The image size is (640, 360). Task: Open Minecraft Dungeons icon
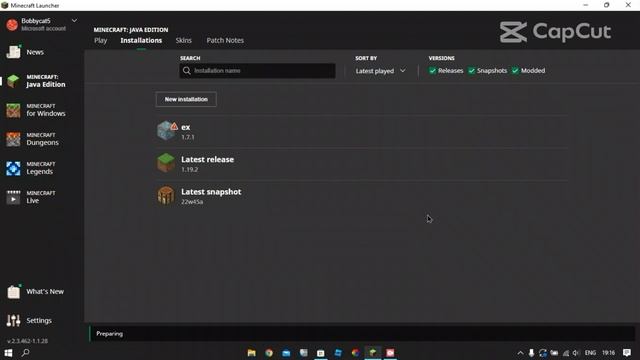[13, 139]
